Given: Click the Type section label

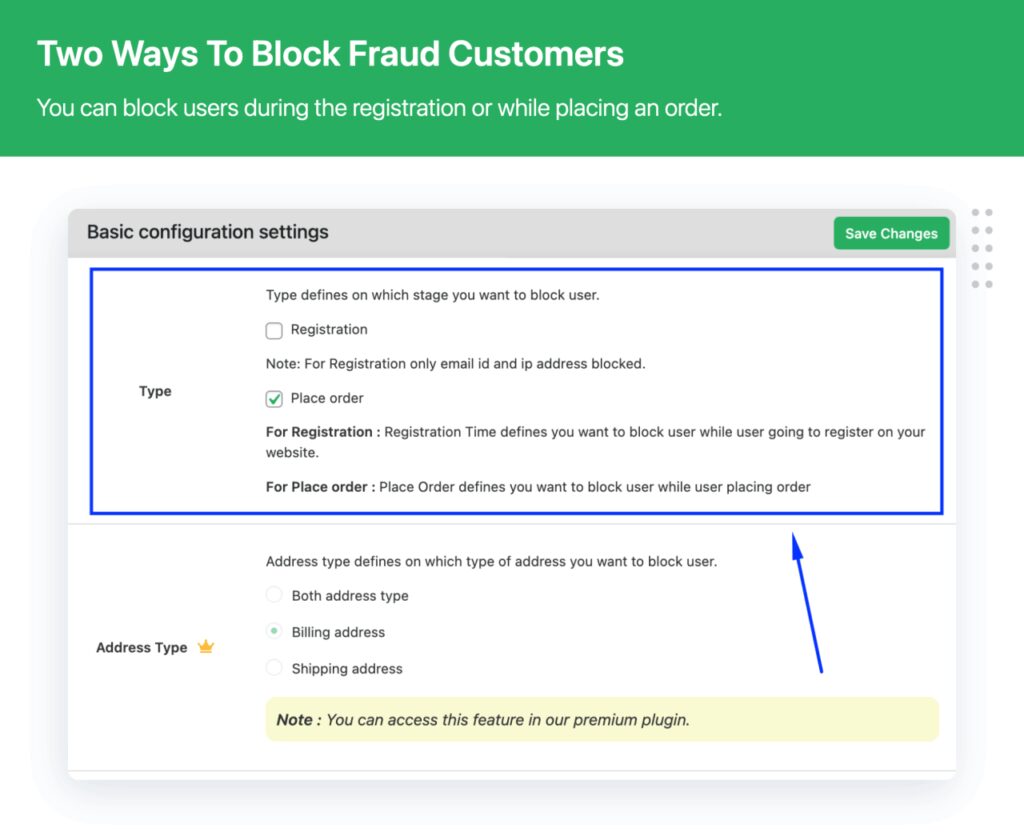Looking at the screenshot, I should click(155, 391).
